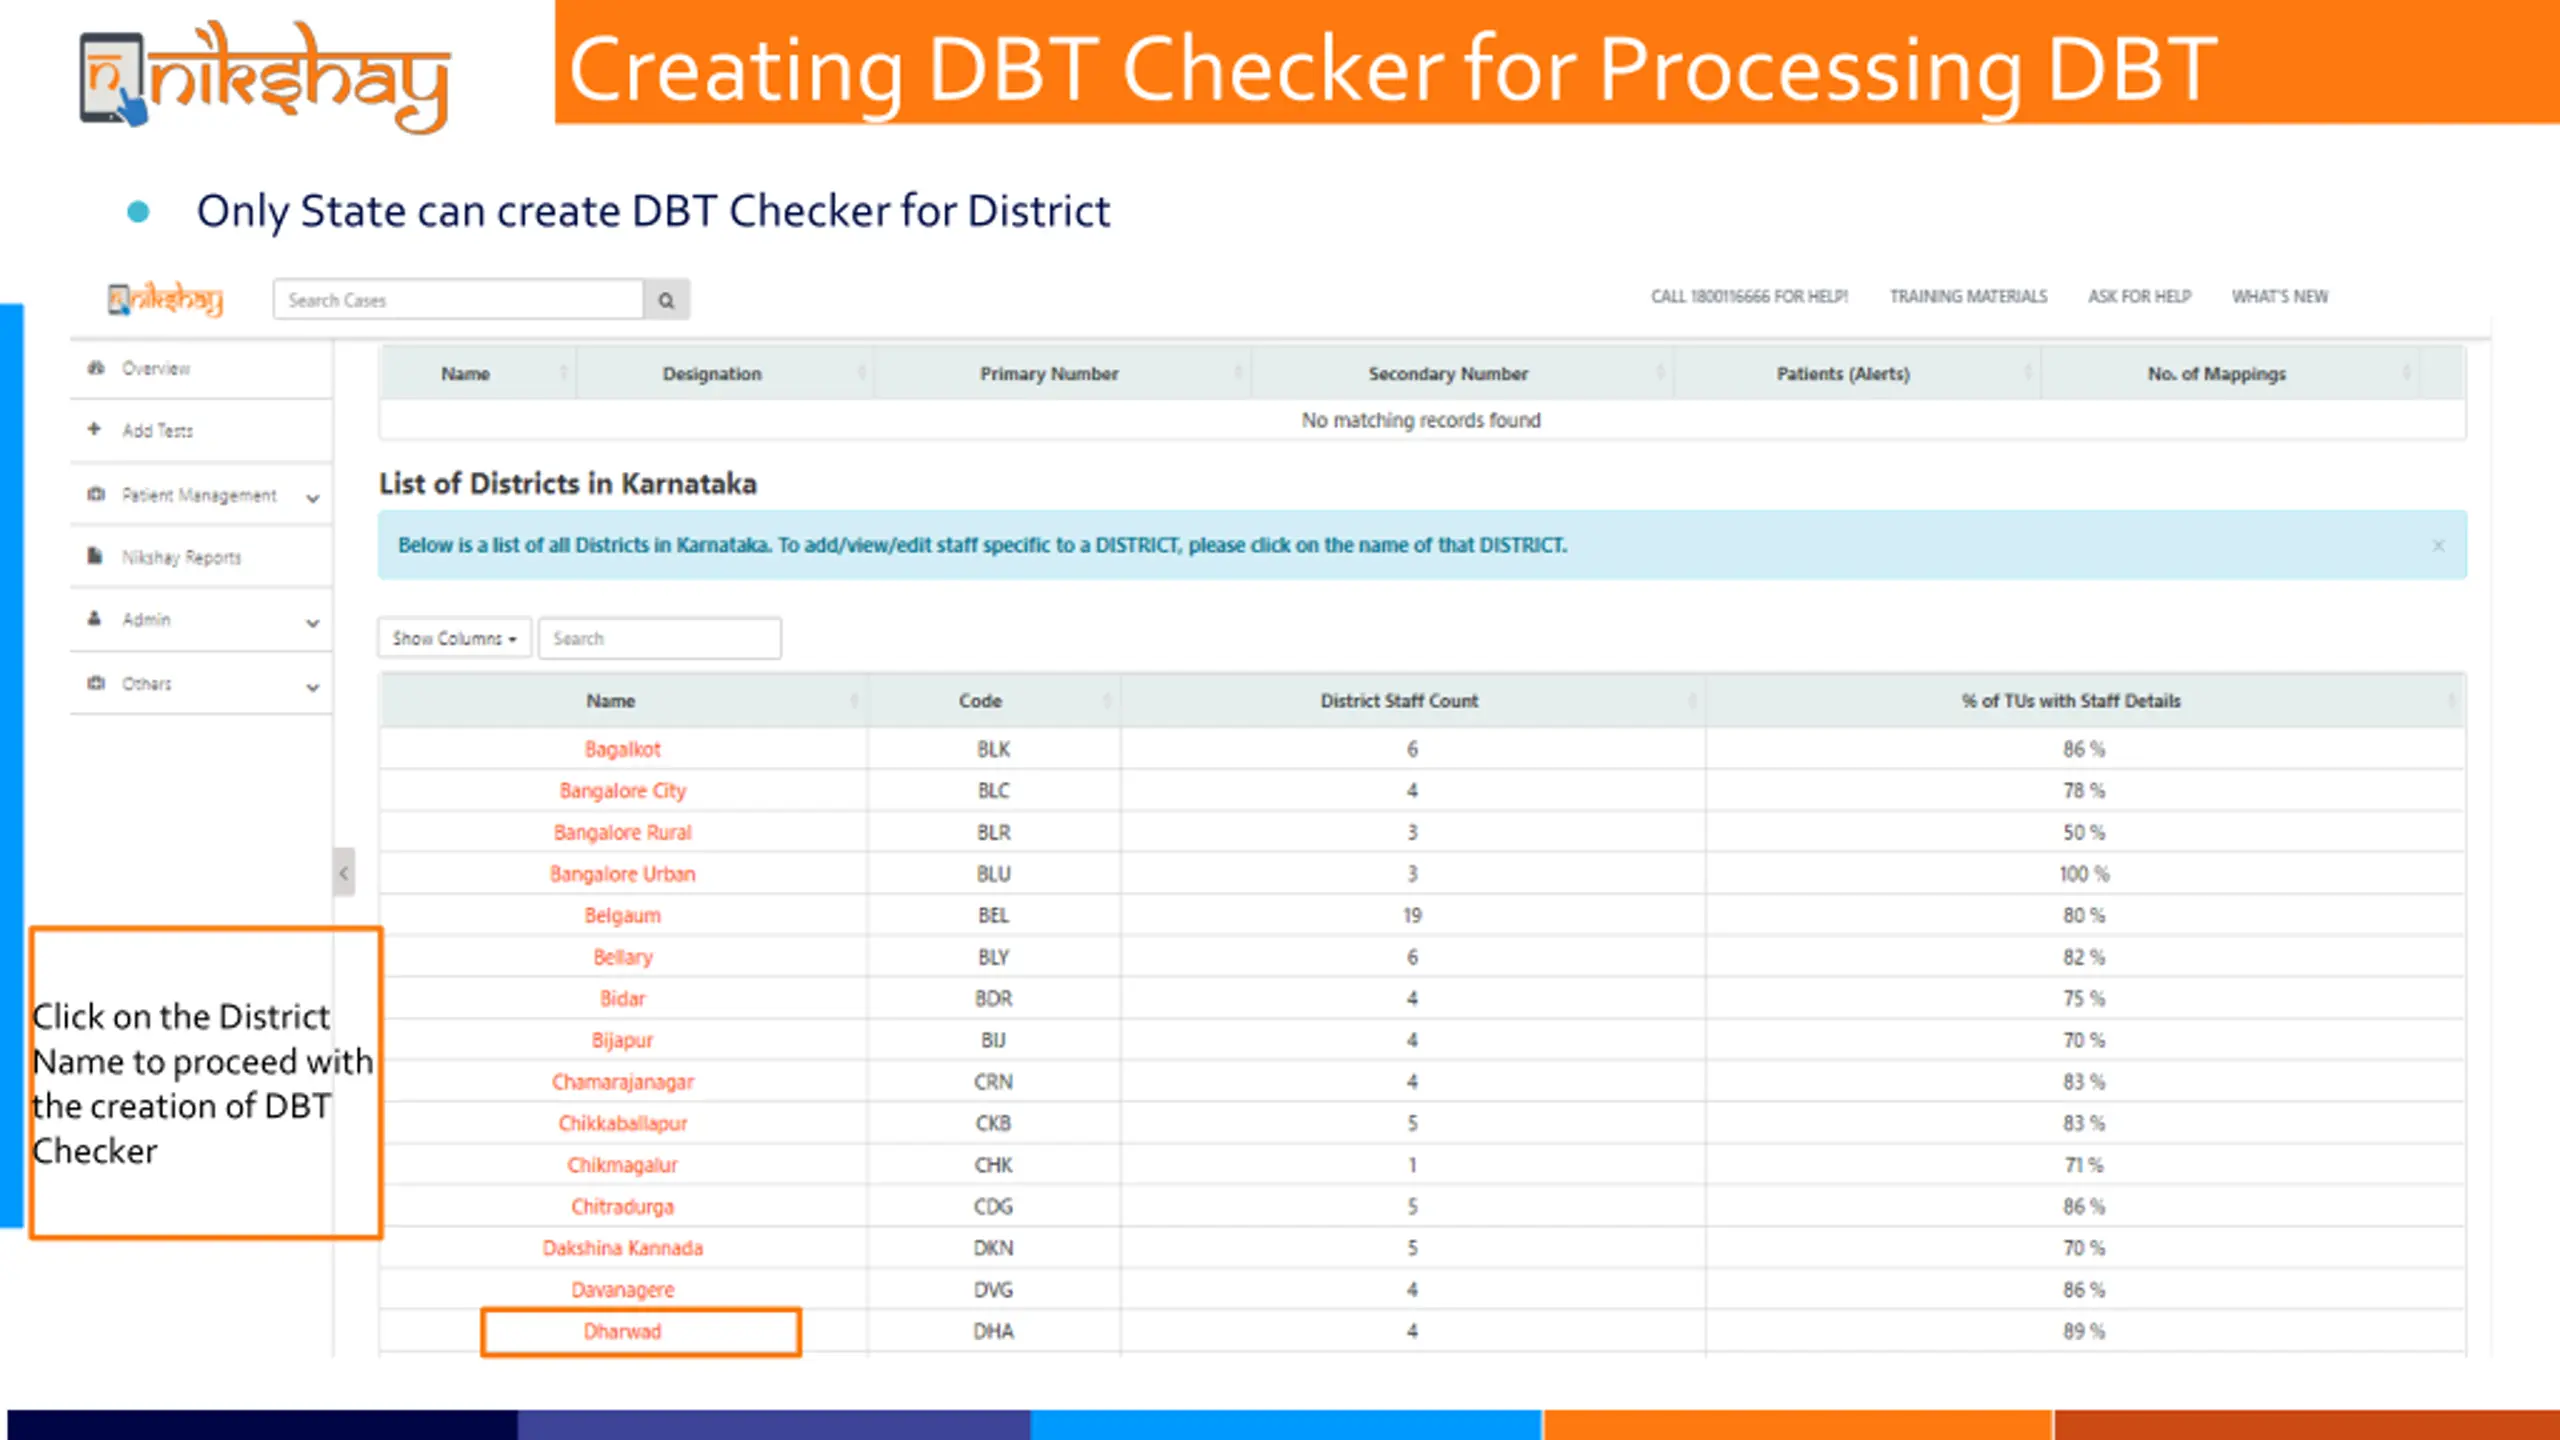
Task: Open the Bangalore Urban district link
Action: (x=622, y=874)
